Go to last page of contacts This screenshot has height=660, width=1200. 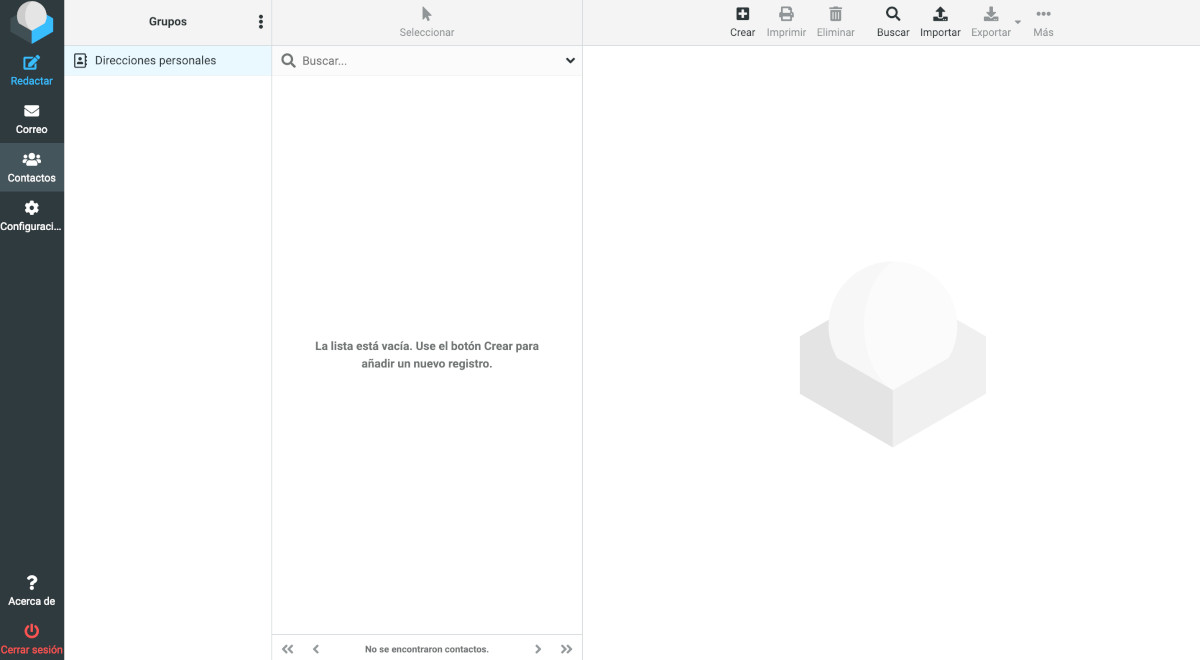coord(566,649)
